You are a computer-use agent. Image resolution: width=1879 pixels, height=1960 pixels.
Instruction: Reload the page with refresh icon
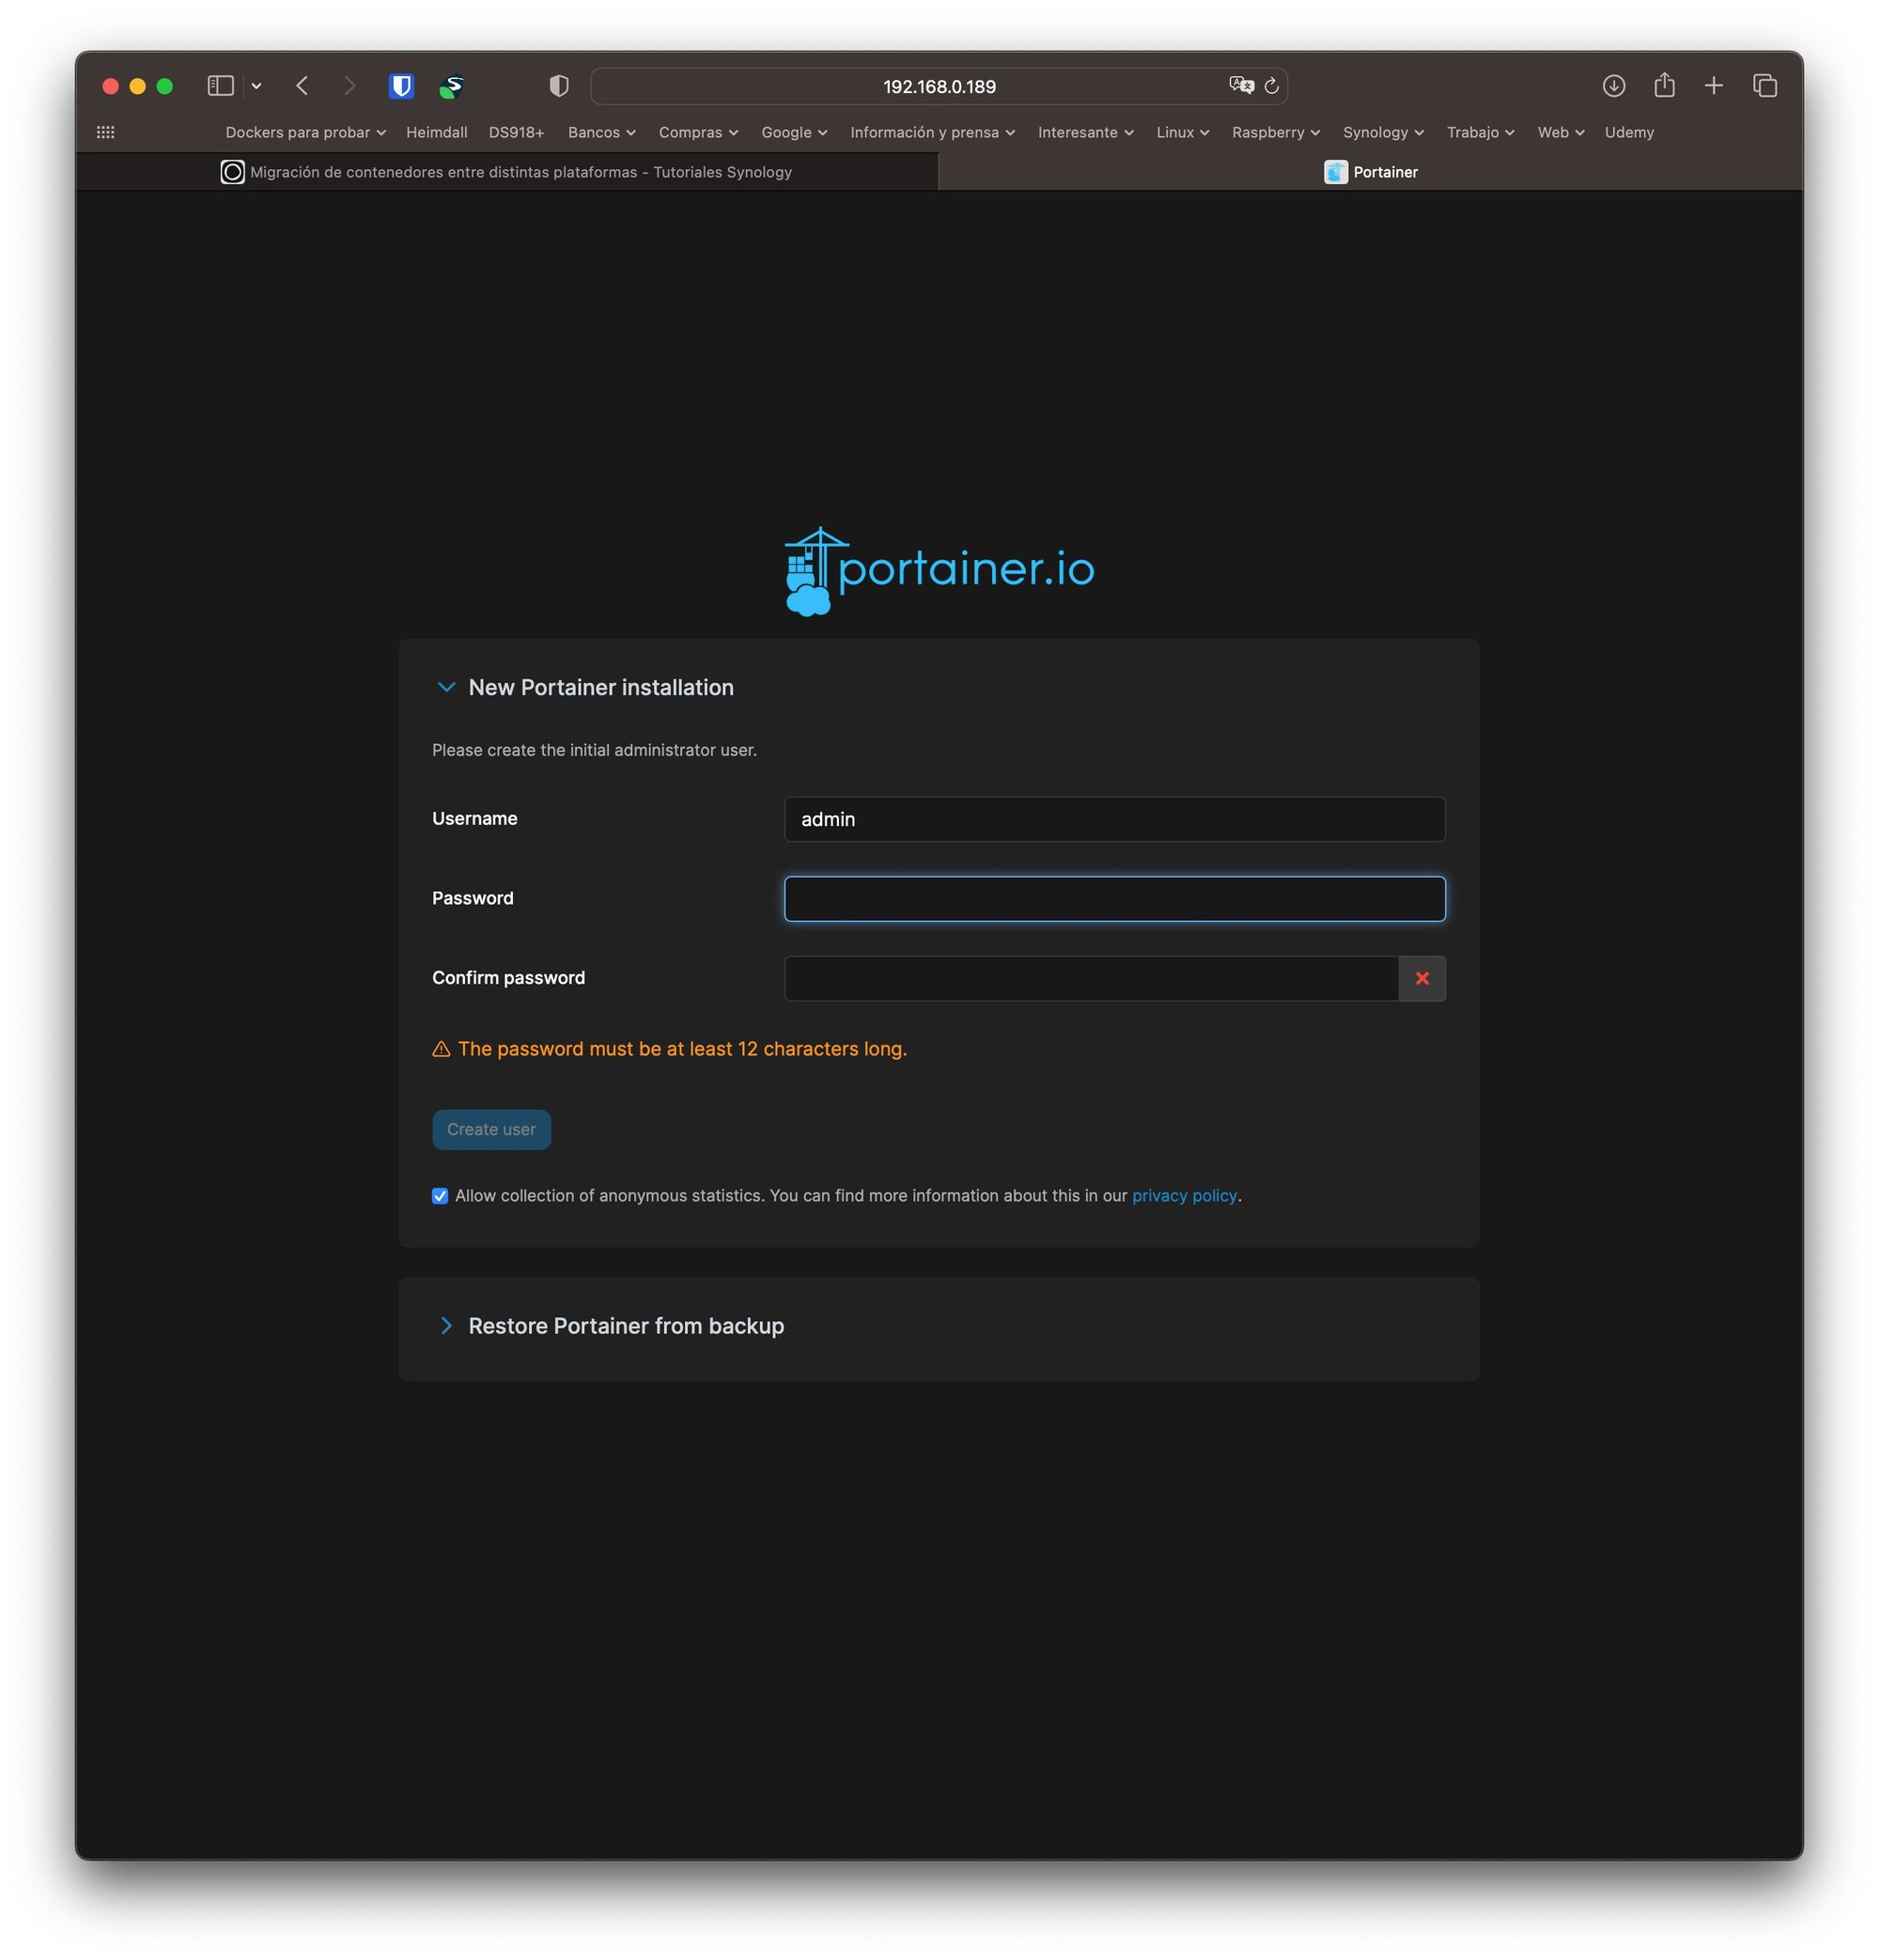point(1271,86)
